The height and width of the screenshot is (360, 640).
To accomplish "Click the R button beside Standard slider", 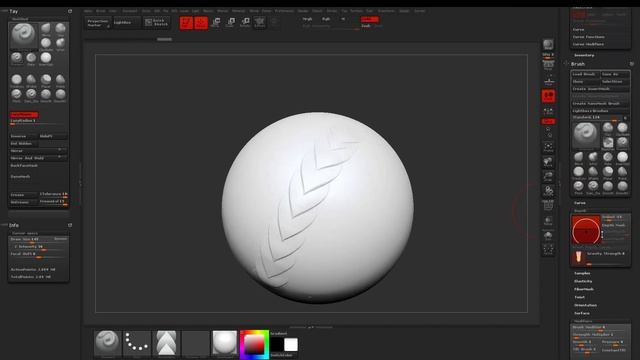I will [624, 118].
